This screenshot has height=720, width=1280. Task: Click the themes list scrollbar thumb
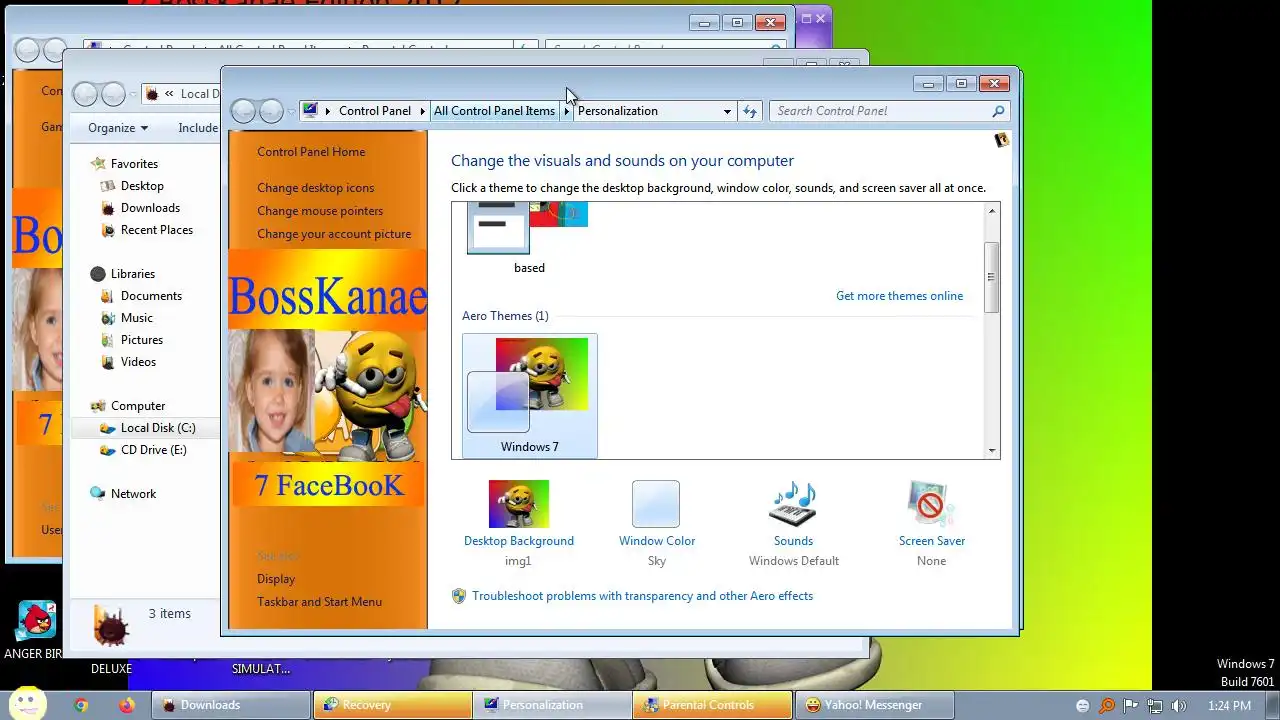(992, 277)
